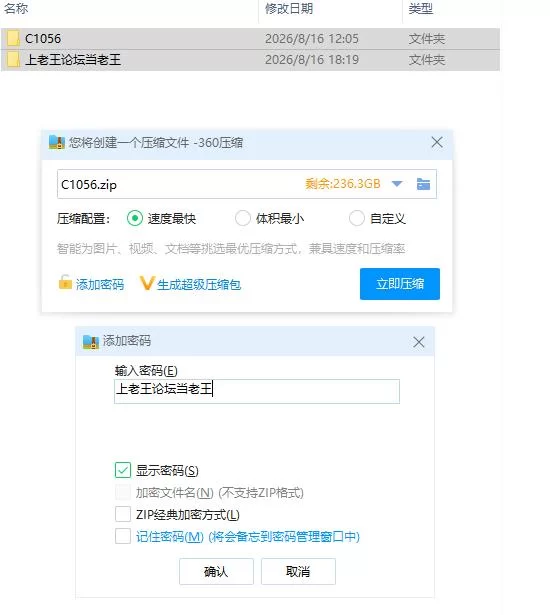Click the 输入密码 password input field
This screenshot has height=615, width=550.
[x=257, y=391]
